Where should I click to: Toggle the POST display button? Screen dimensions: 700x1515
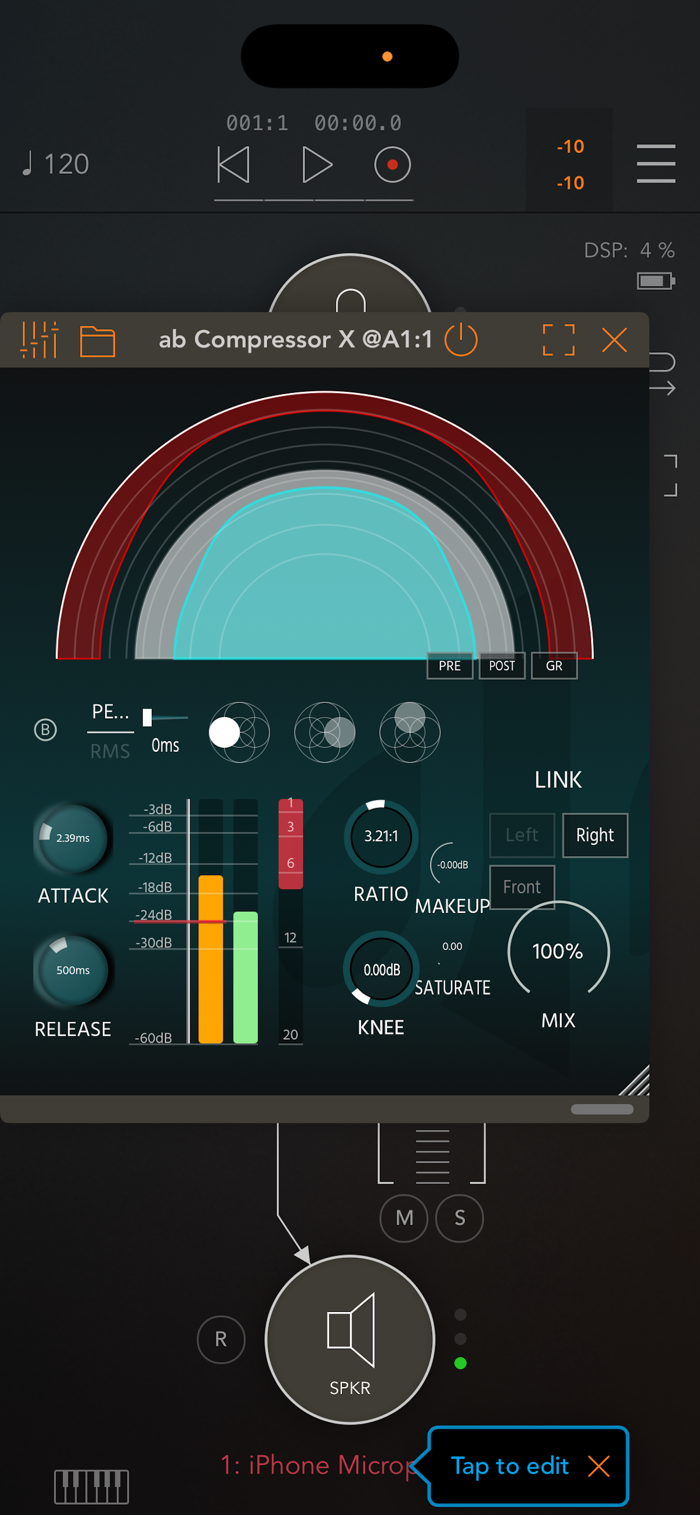502,666
